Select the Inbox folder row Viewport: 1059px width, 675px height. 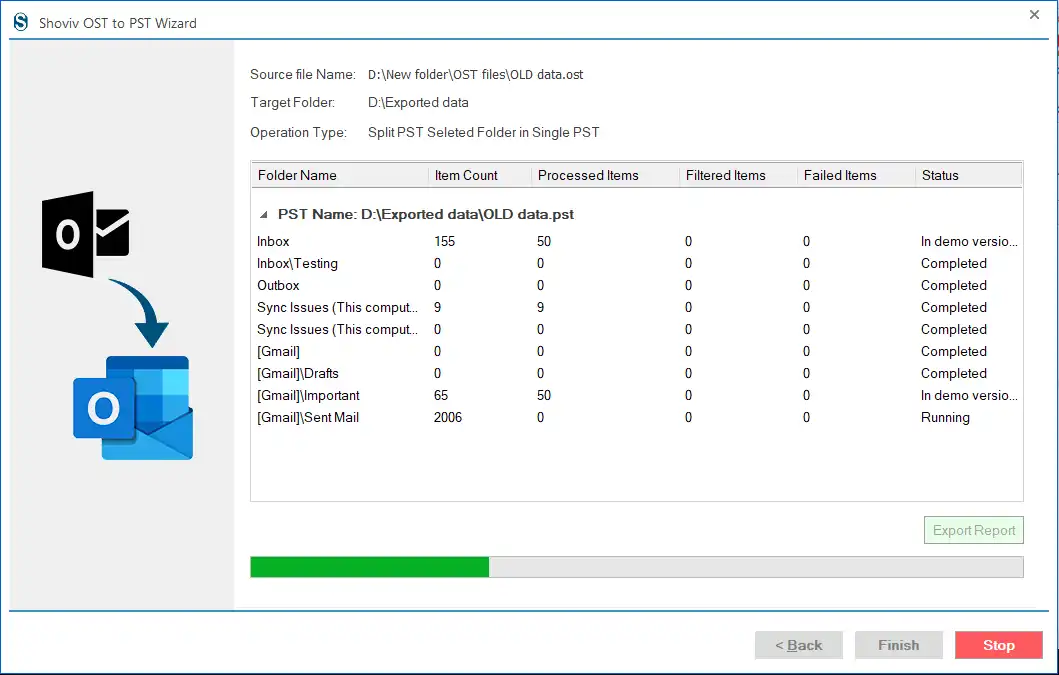(636, 241)
